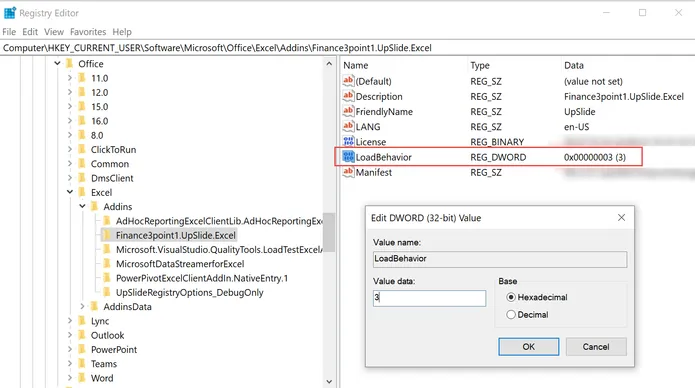Expand the Outlook key node

tap(70, 335)
